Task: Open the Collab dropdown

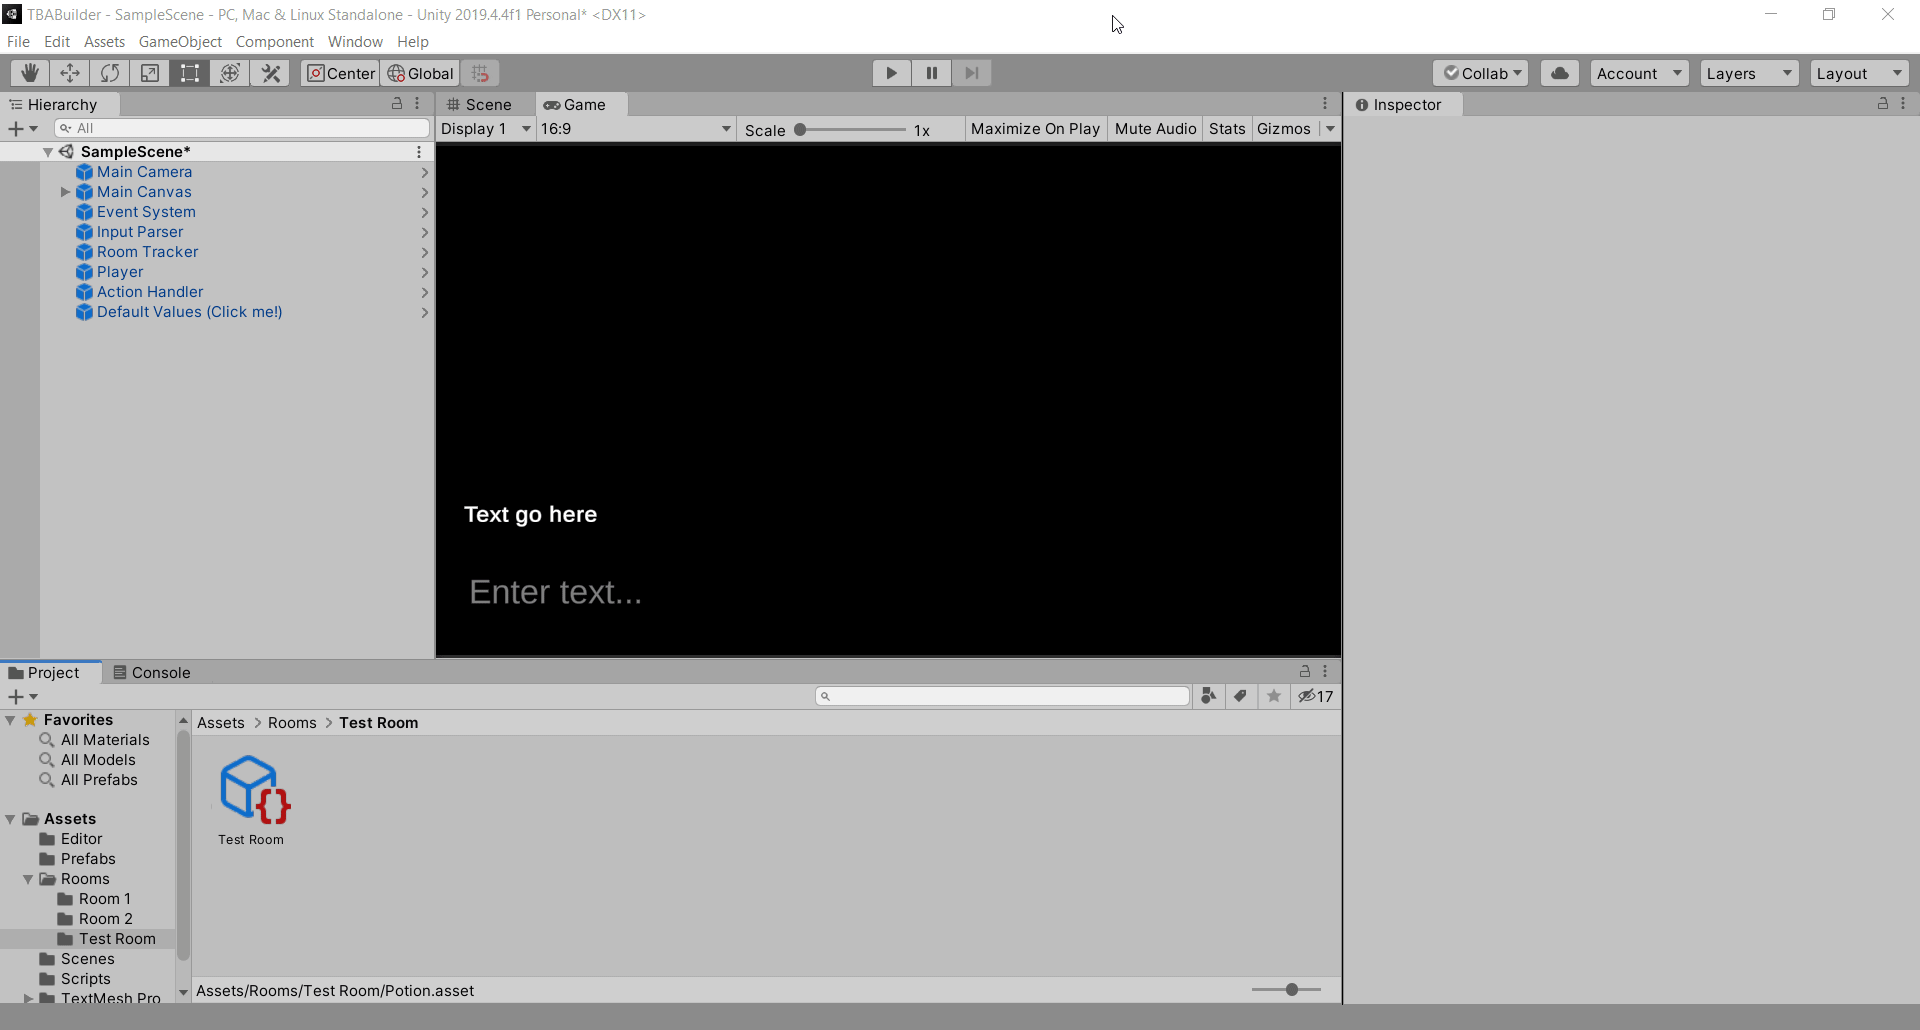Action: (1481, 73)
